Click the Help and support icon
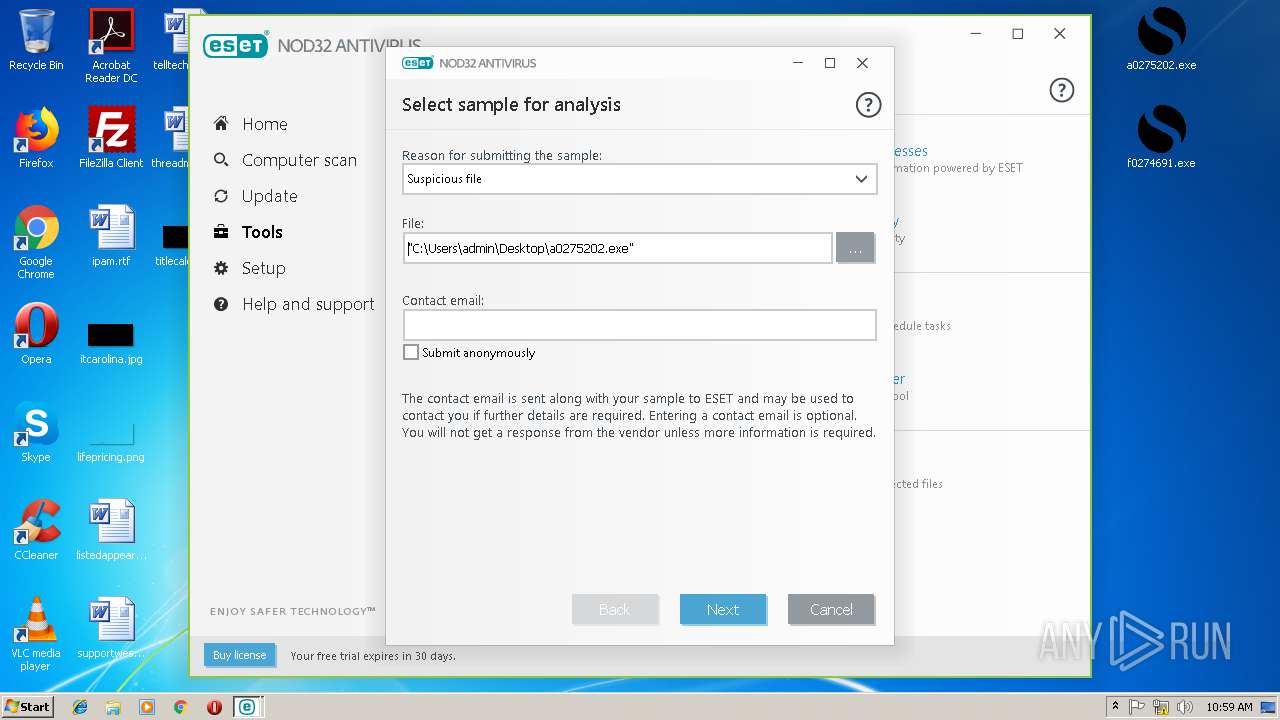The width and height of the screenshot is (1280, 720). (x=221, y=304)
